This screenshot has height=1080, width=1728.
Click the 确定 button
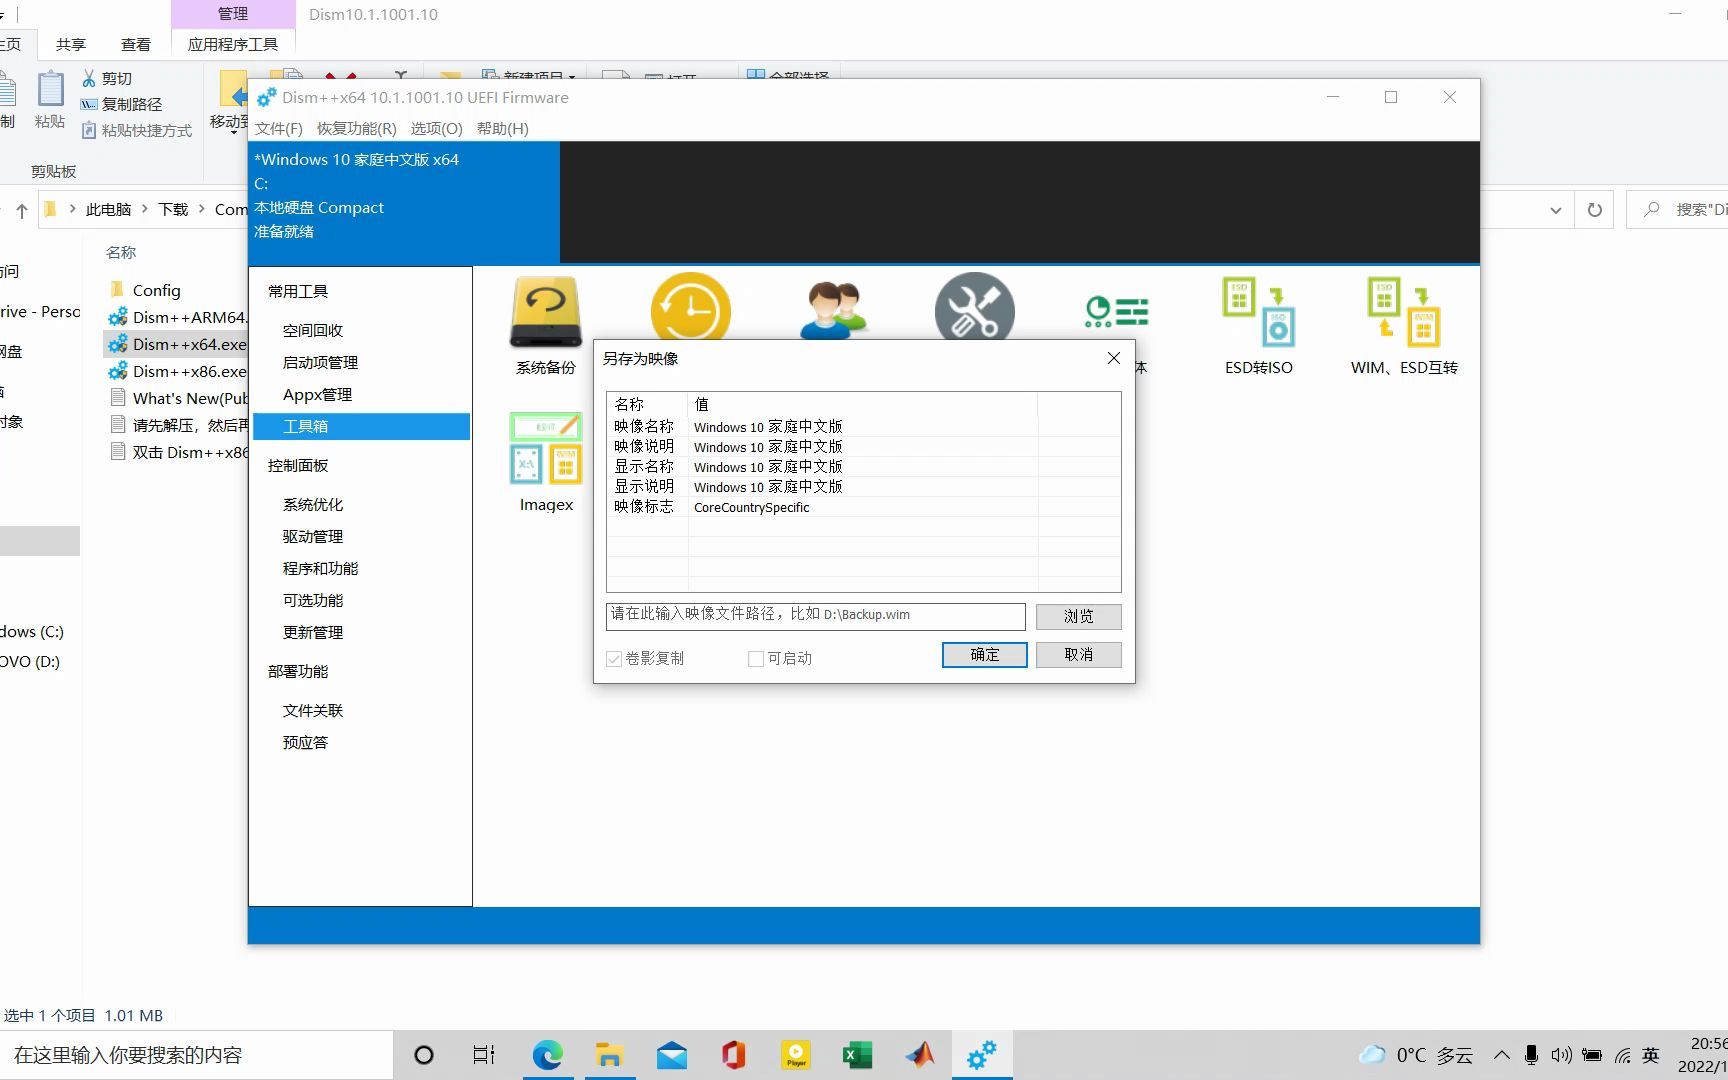click(x=984, y=654)
